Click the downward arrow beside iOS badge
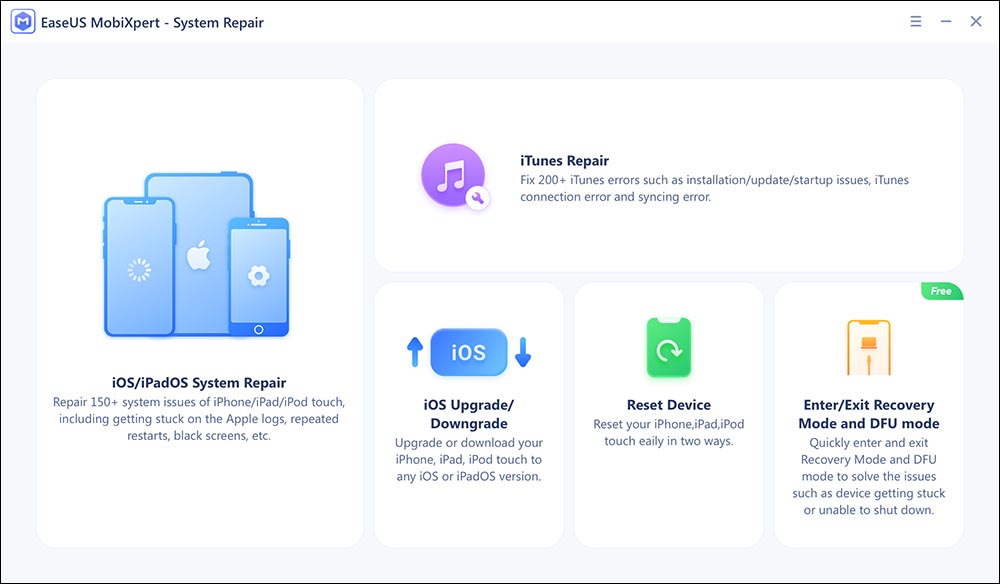Image resolution: width=1000 pixels, height=584 pixels. [x=522, y=351]
